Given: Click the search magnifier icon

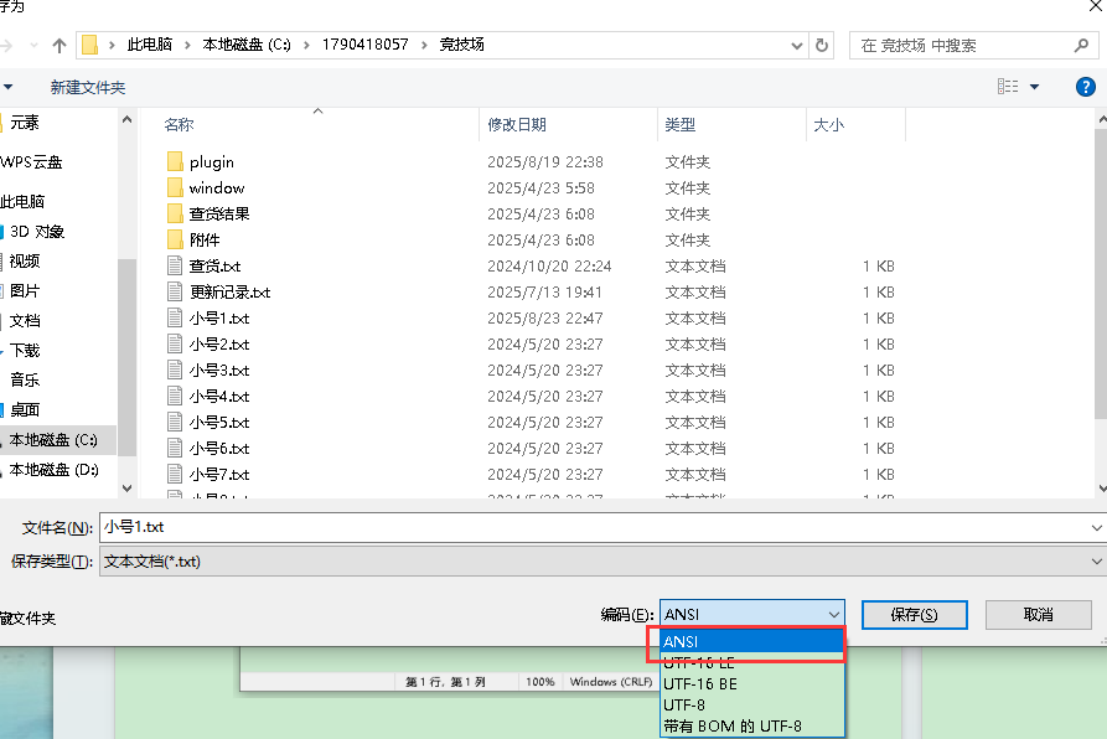Looking at the screenshot, I should (1081, 45).
